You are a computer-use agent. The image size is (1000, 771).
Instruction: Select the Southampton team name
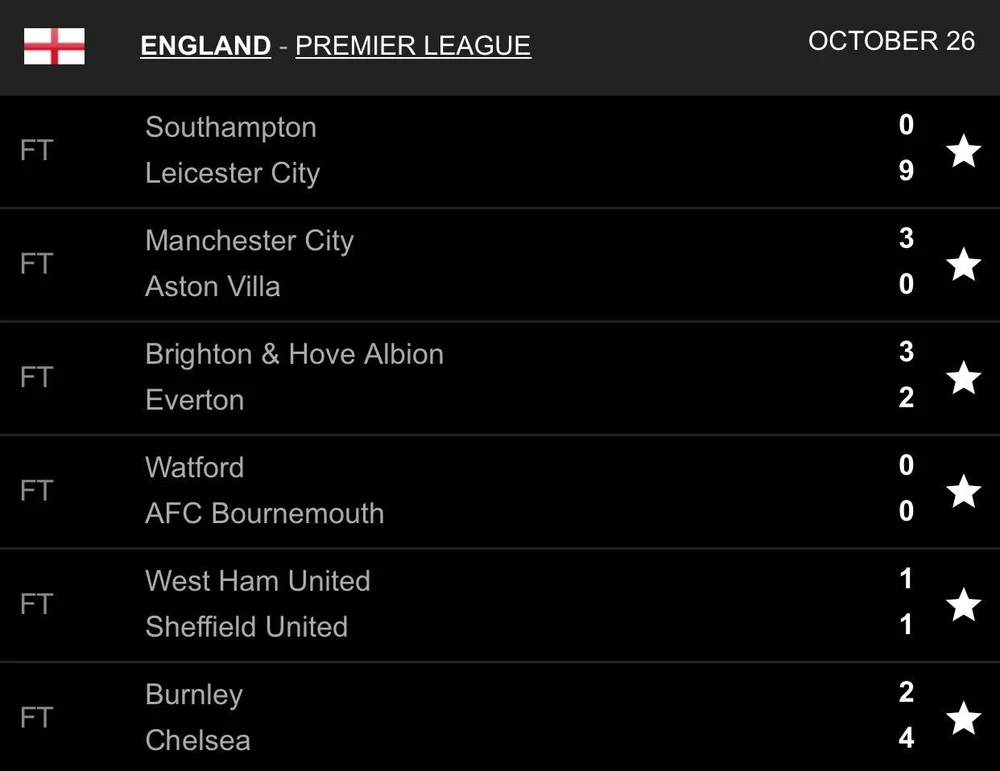[x=231, y=127]
